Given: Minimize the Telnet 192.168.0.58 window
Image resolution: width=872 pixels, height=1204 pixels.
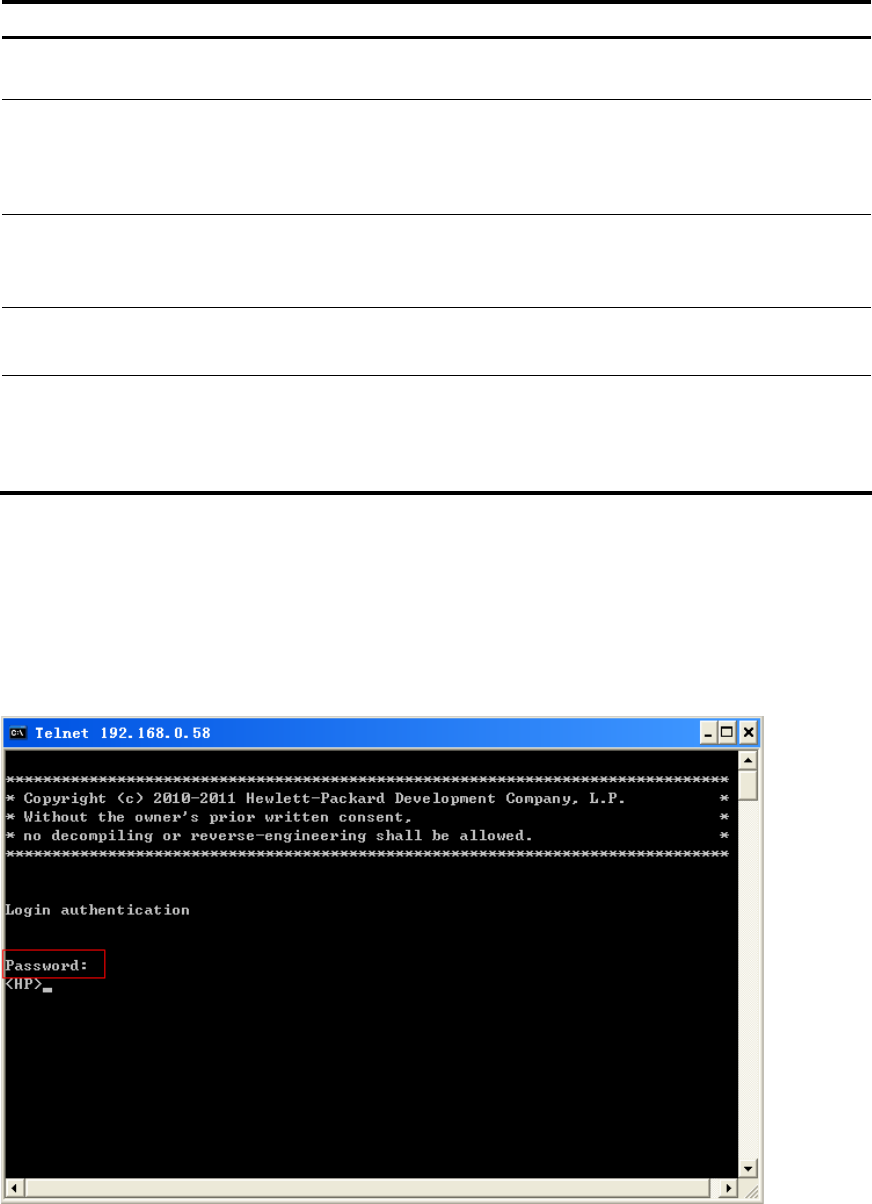Looking at the screenshot, I should click(x=709, y=733).
